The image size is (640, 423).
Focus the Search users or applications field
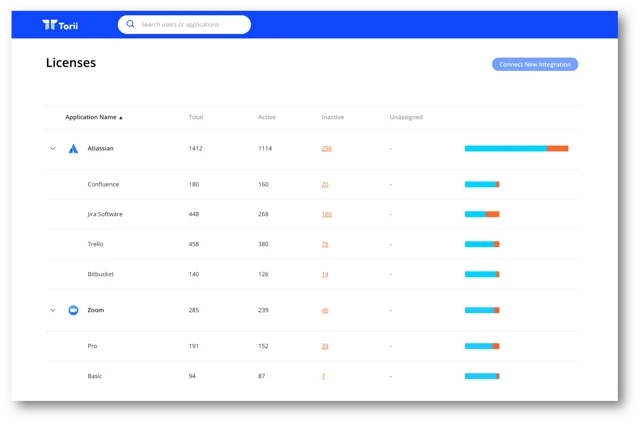pyautogui.click(x=184, y=24)
